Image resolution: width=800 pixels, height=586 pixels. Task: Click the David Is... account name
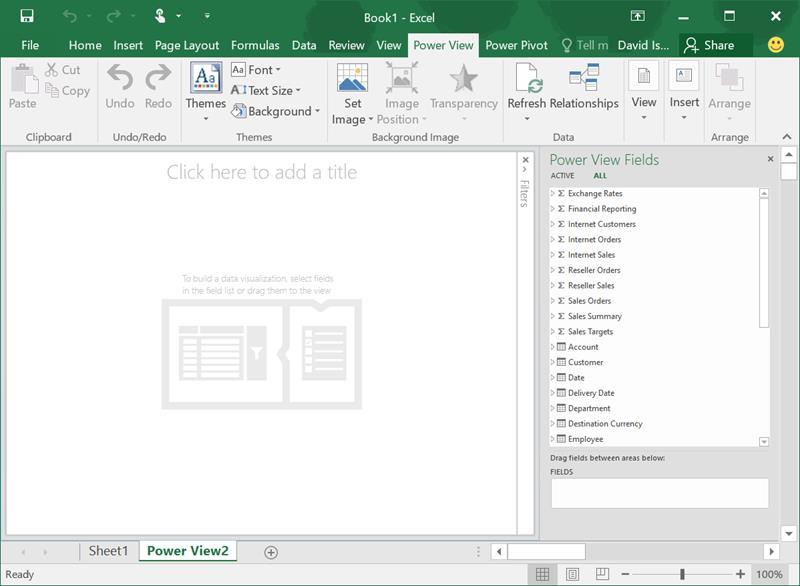tap(643, 45)
